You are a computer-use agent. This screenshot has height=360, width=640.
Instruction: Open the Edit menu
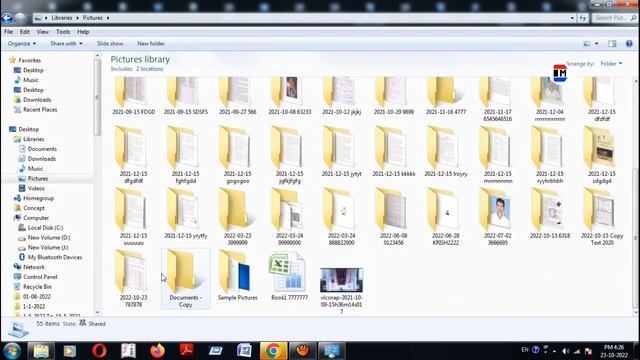pyautogui.click(x=24, y=31)
